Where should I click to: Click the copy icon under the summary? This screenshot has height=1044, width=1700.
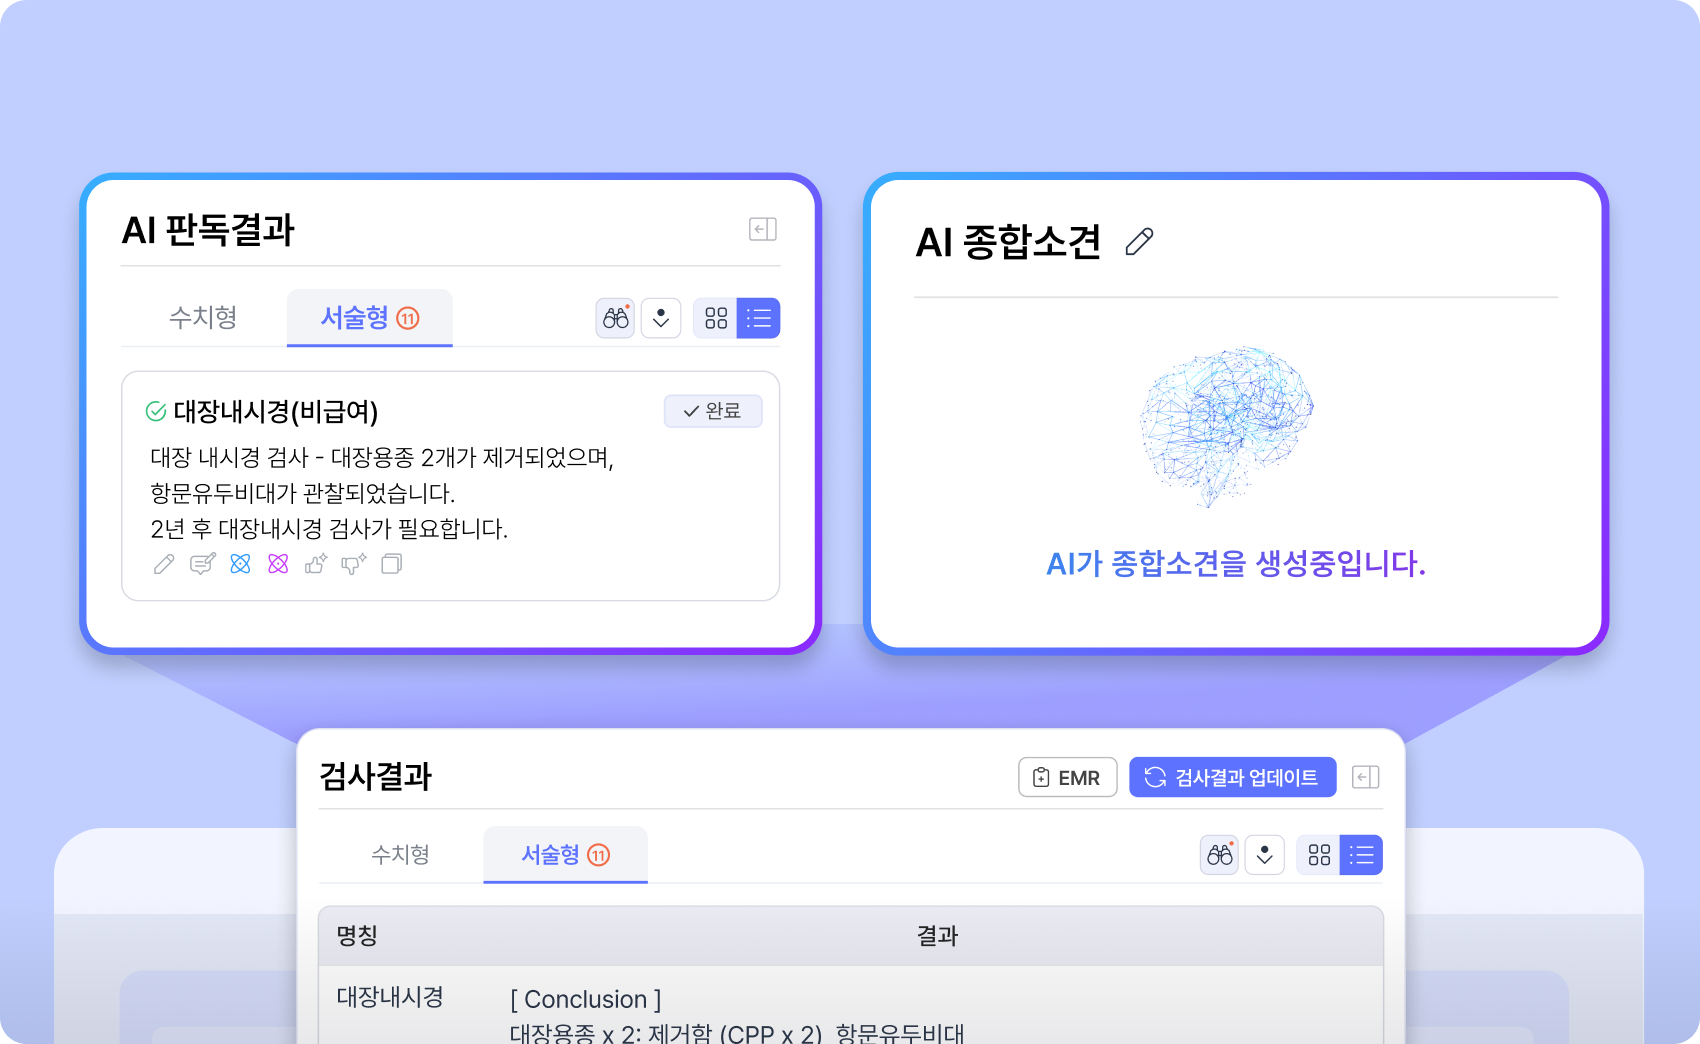tap(392, 564)
